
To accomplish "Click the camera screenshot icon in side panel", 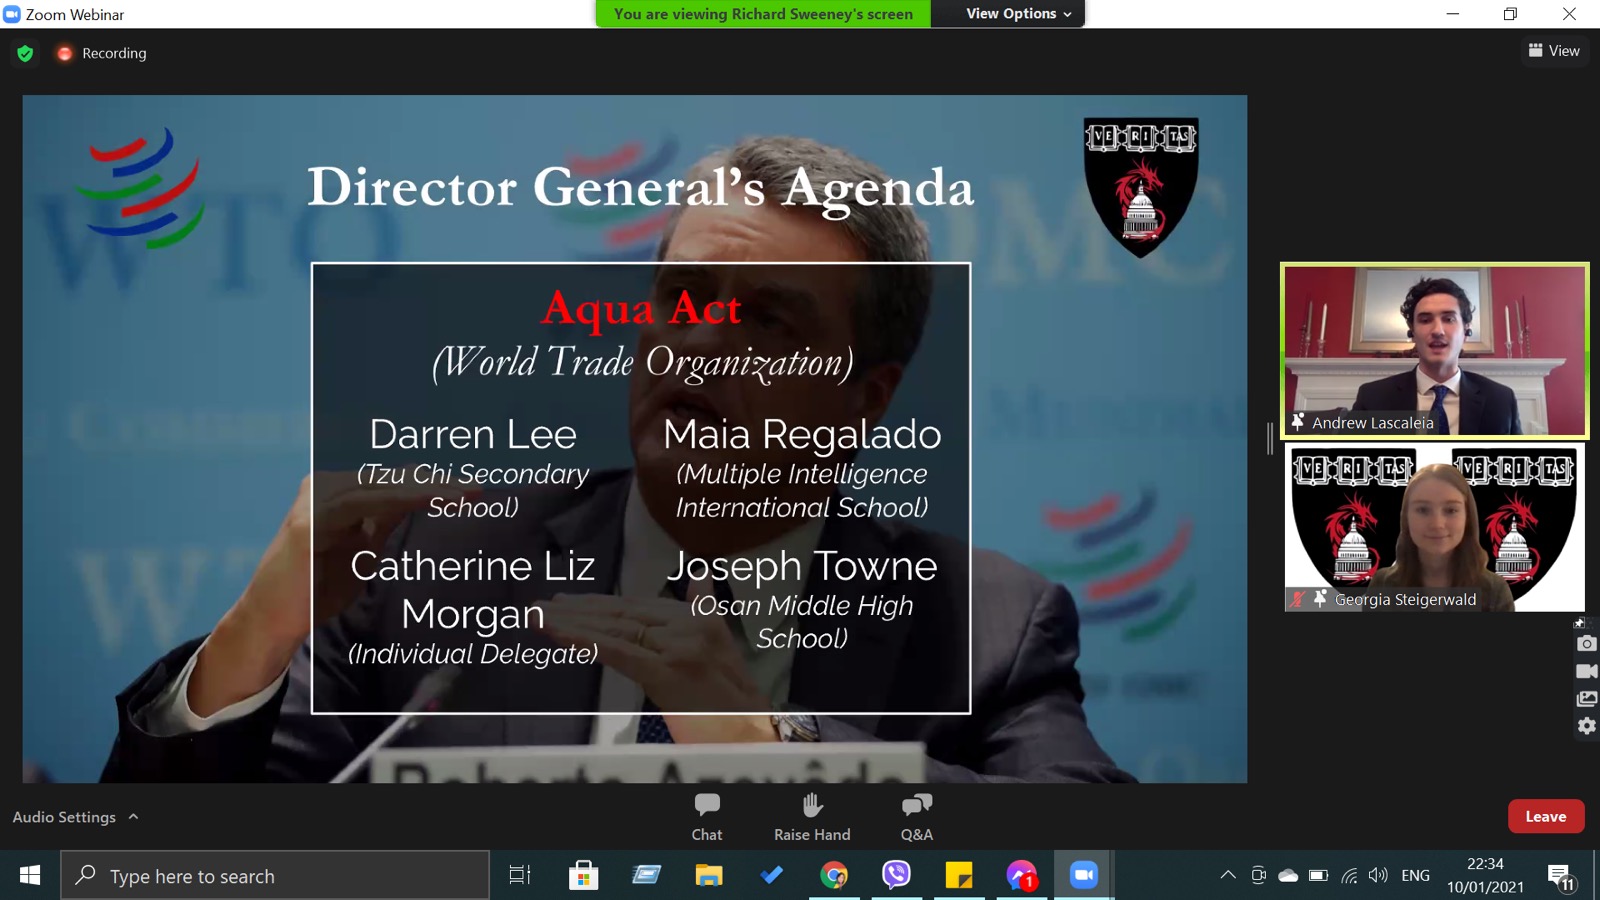I will click(1586, 644).
